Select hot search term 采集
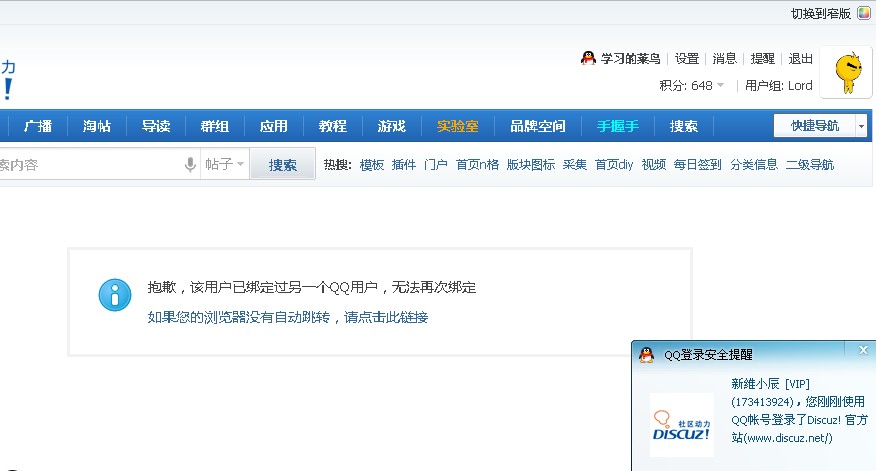The image size is (876, 471). pos(574,165)
